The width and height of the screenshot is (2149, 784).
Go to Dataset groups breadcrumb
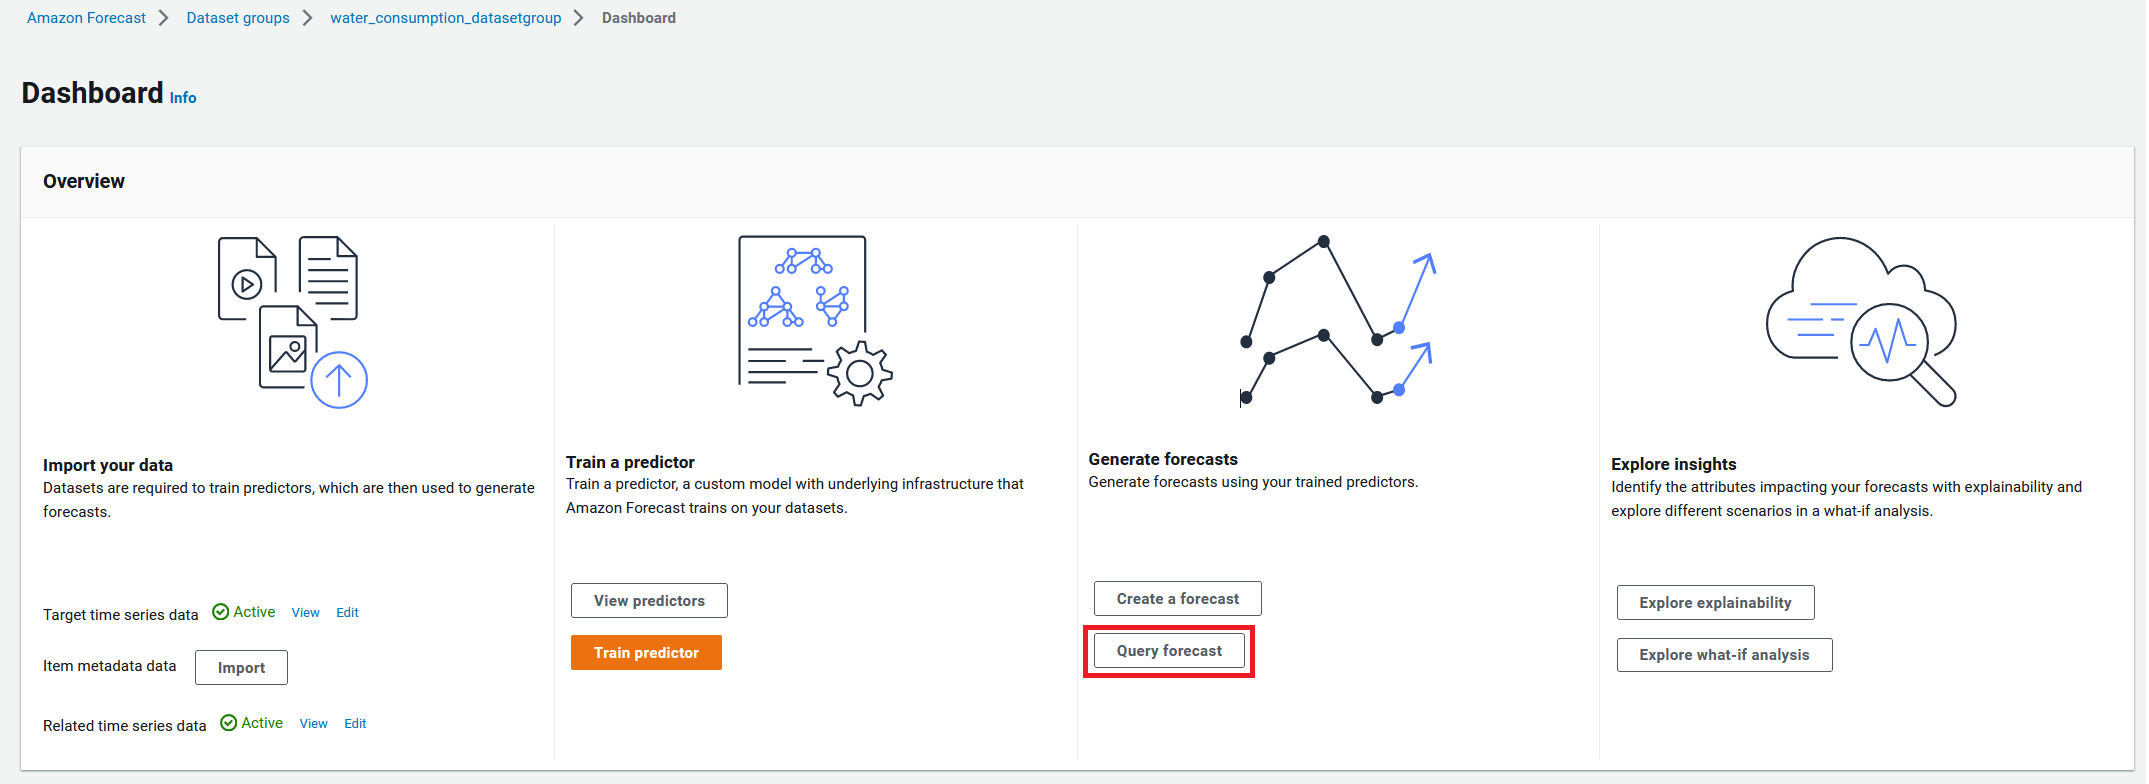tap(238, 18)
